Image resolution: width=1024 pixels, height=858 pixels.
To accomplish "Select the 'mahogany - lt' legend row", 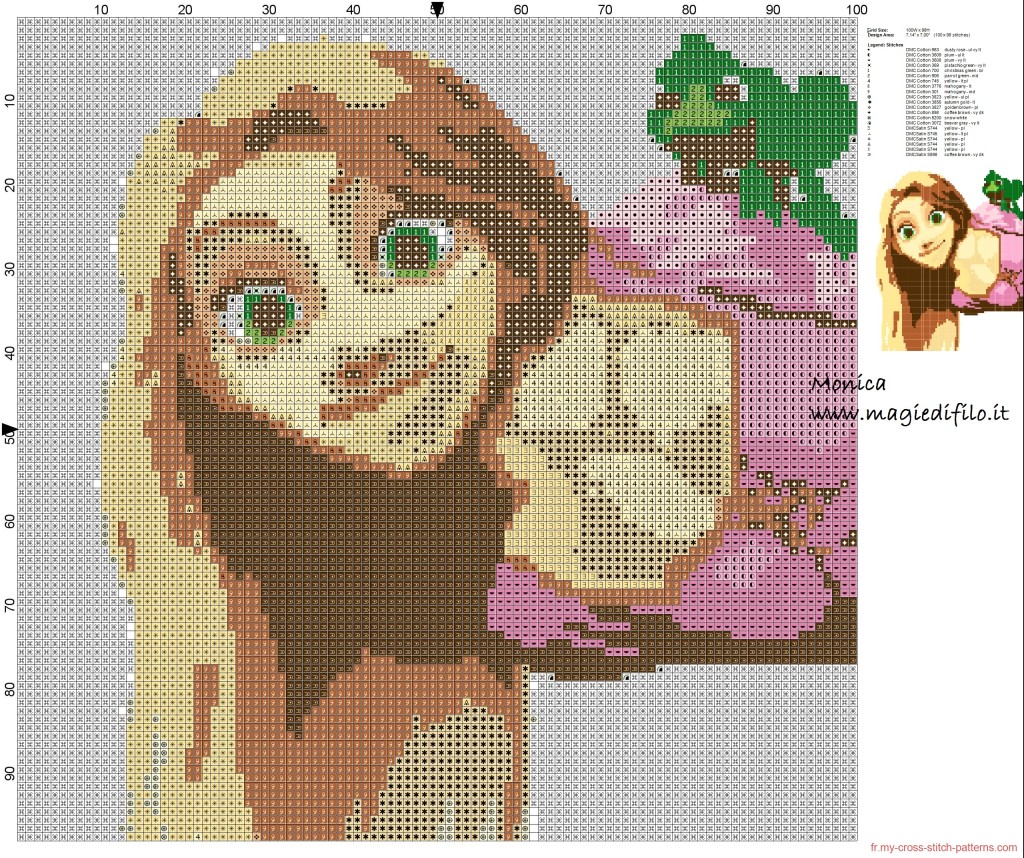I will (x=920, y=86).
